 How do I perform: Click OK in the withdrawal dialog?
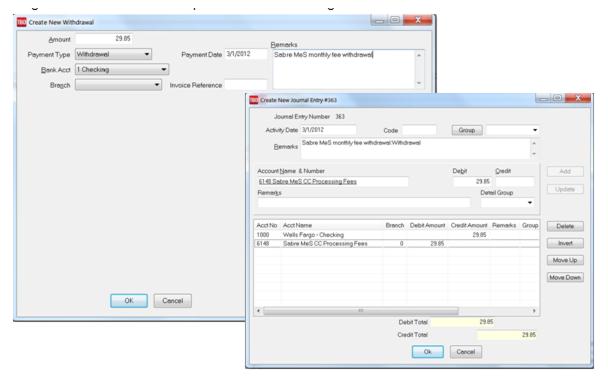[129, 301]
